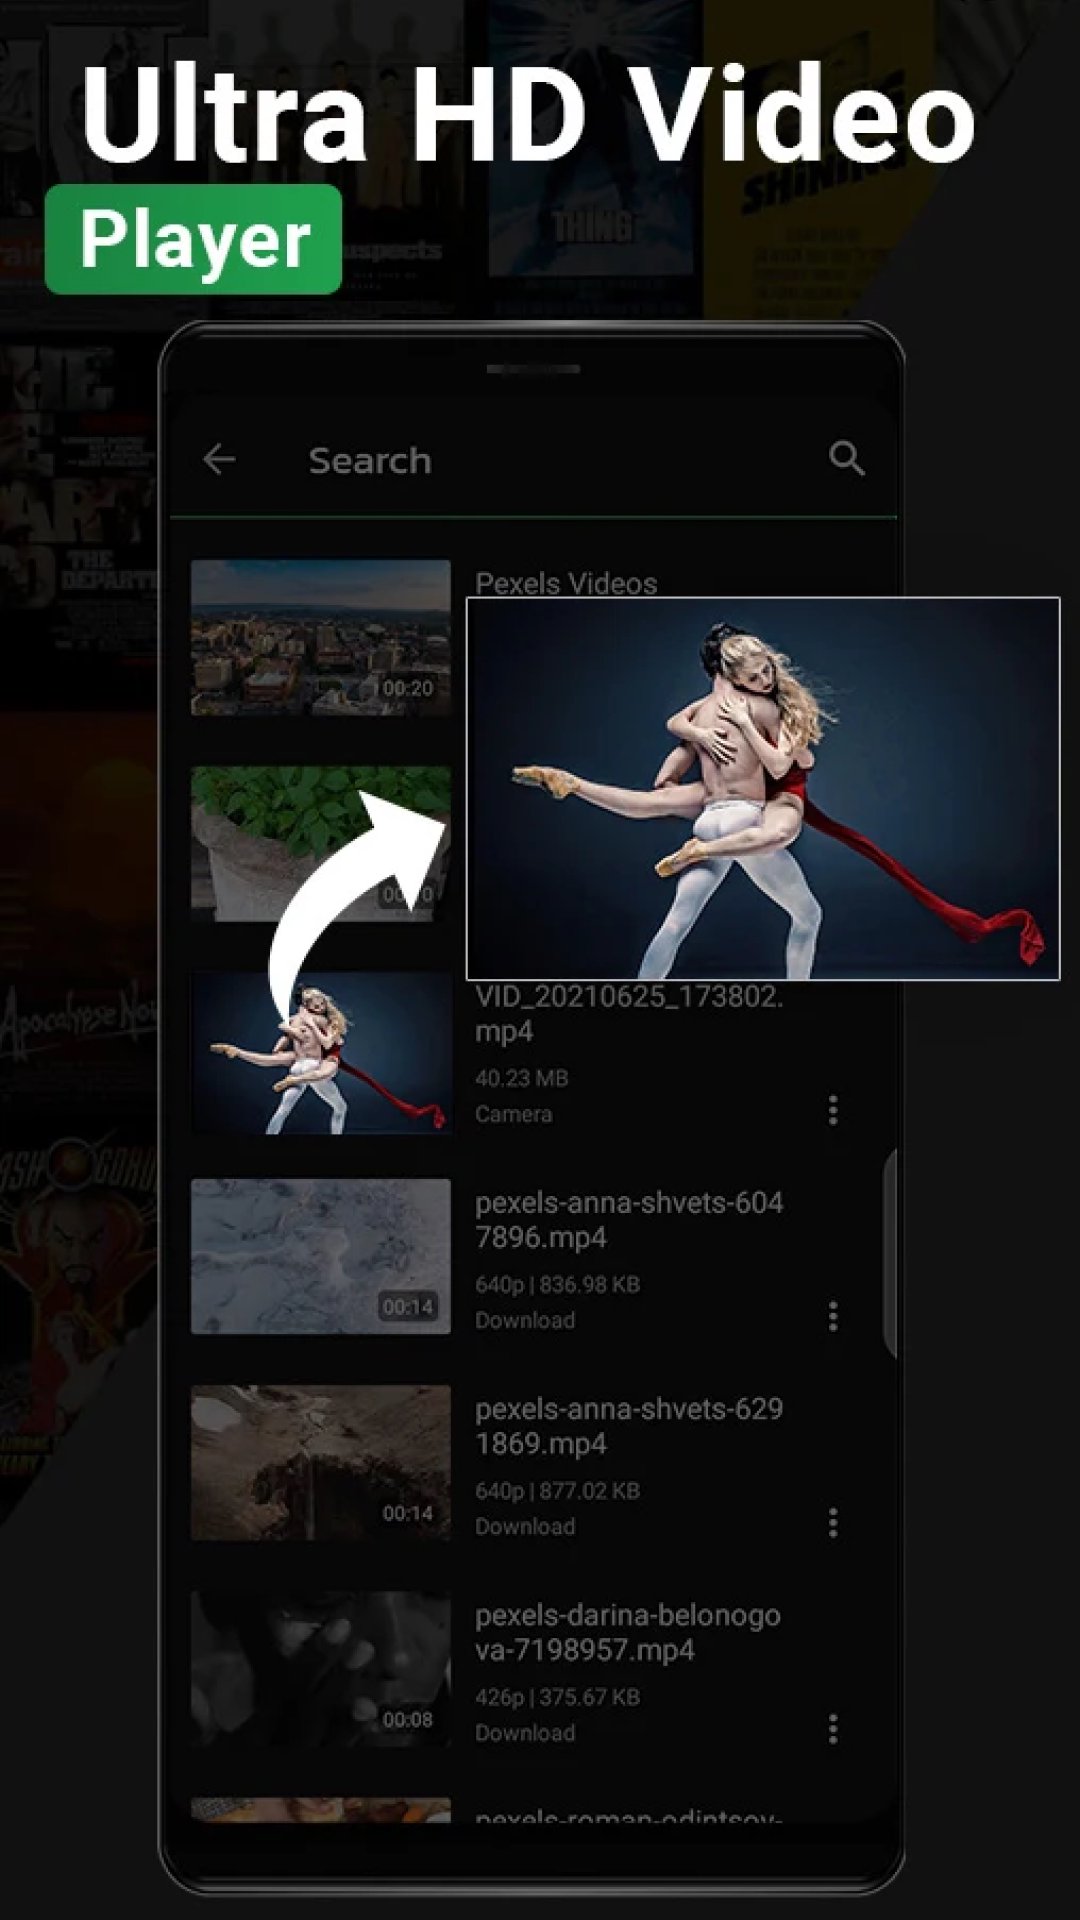This screenshot has width=1080, height=1920.
Task: Play the city skyline video thumbnail
Action: pyautogui.click(x=320, y=637)
